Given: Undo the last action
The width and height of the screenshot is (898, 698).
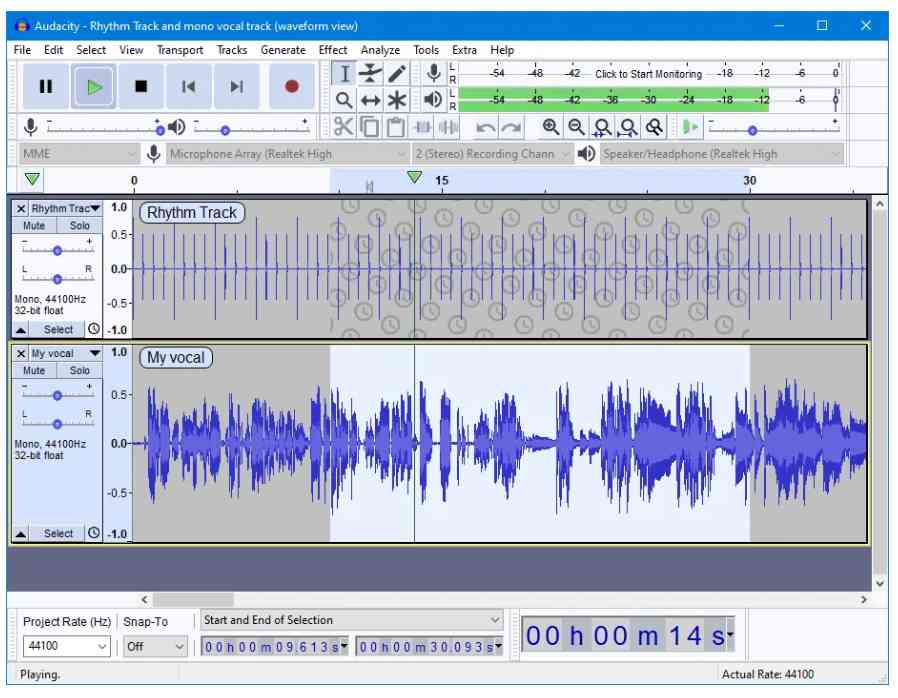Looking at the screenshot, I should (485, 127).
